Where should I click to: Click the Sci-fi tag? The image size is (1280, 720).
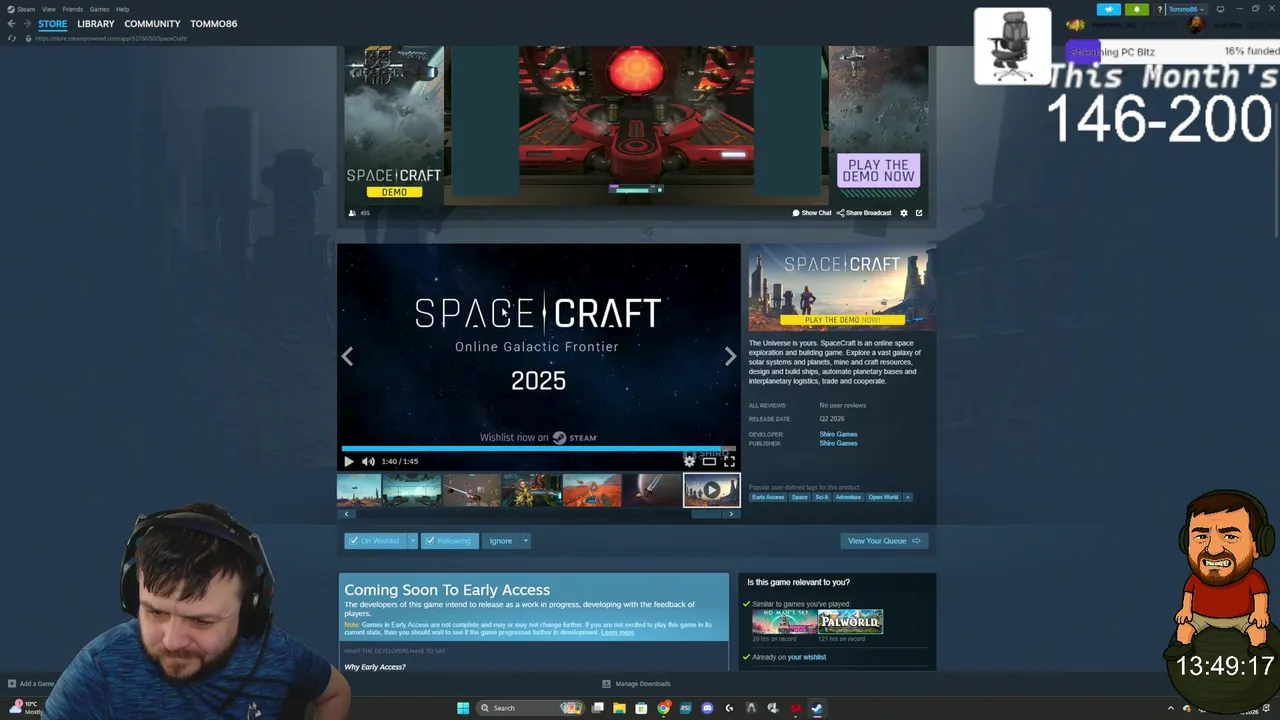(822, 497)
